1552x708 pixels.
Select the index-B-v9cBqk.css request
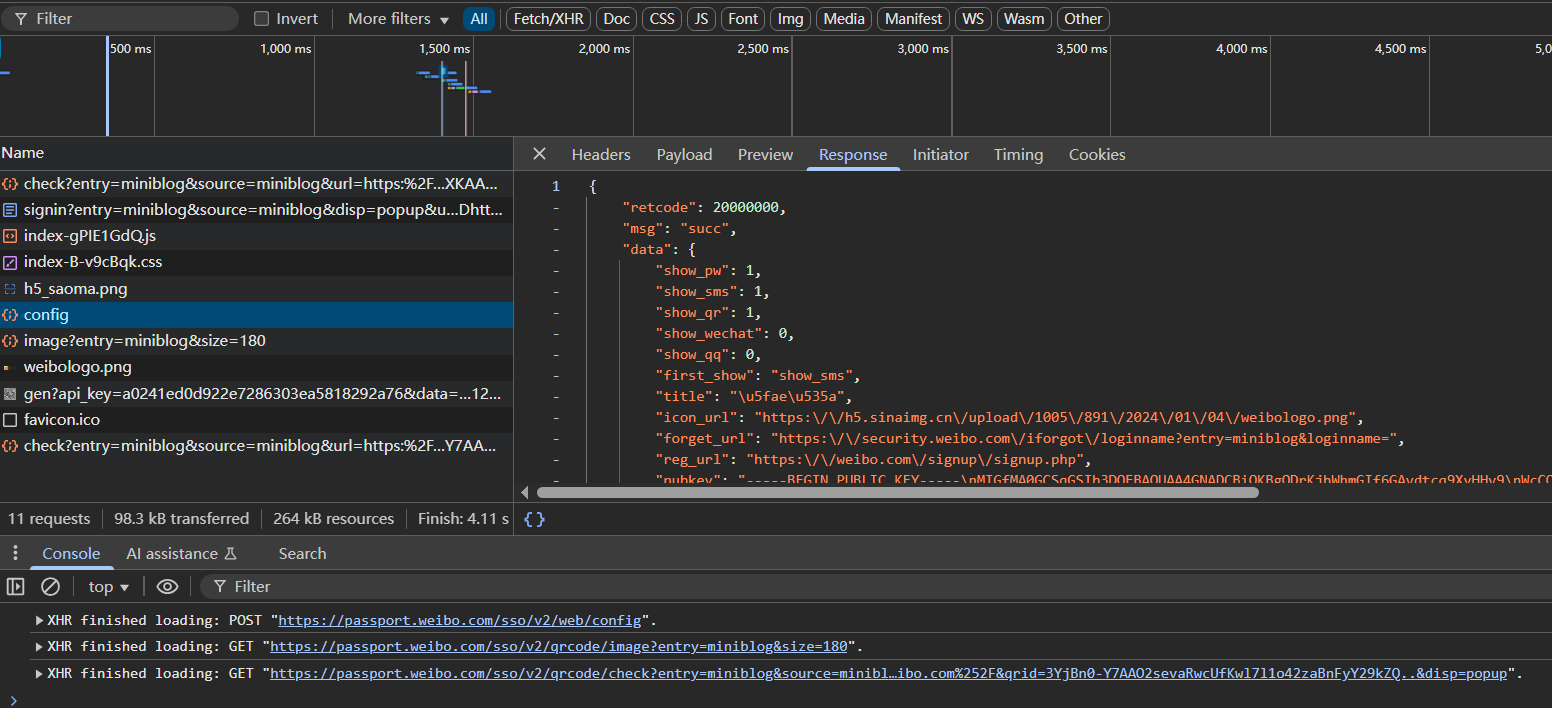tap(92, 262)
